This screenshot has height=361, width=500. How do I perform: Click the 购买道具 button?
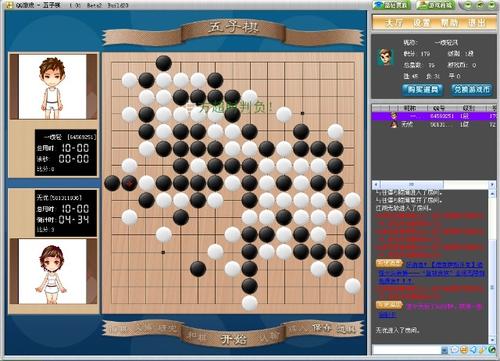tap(422, 90)
